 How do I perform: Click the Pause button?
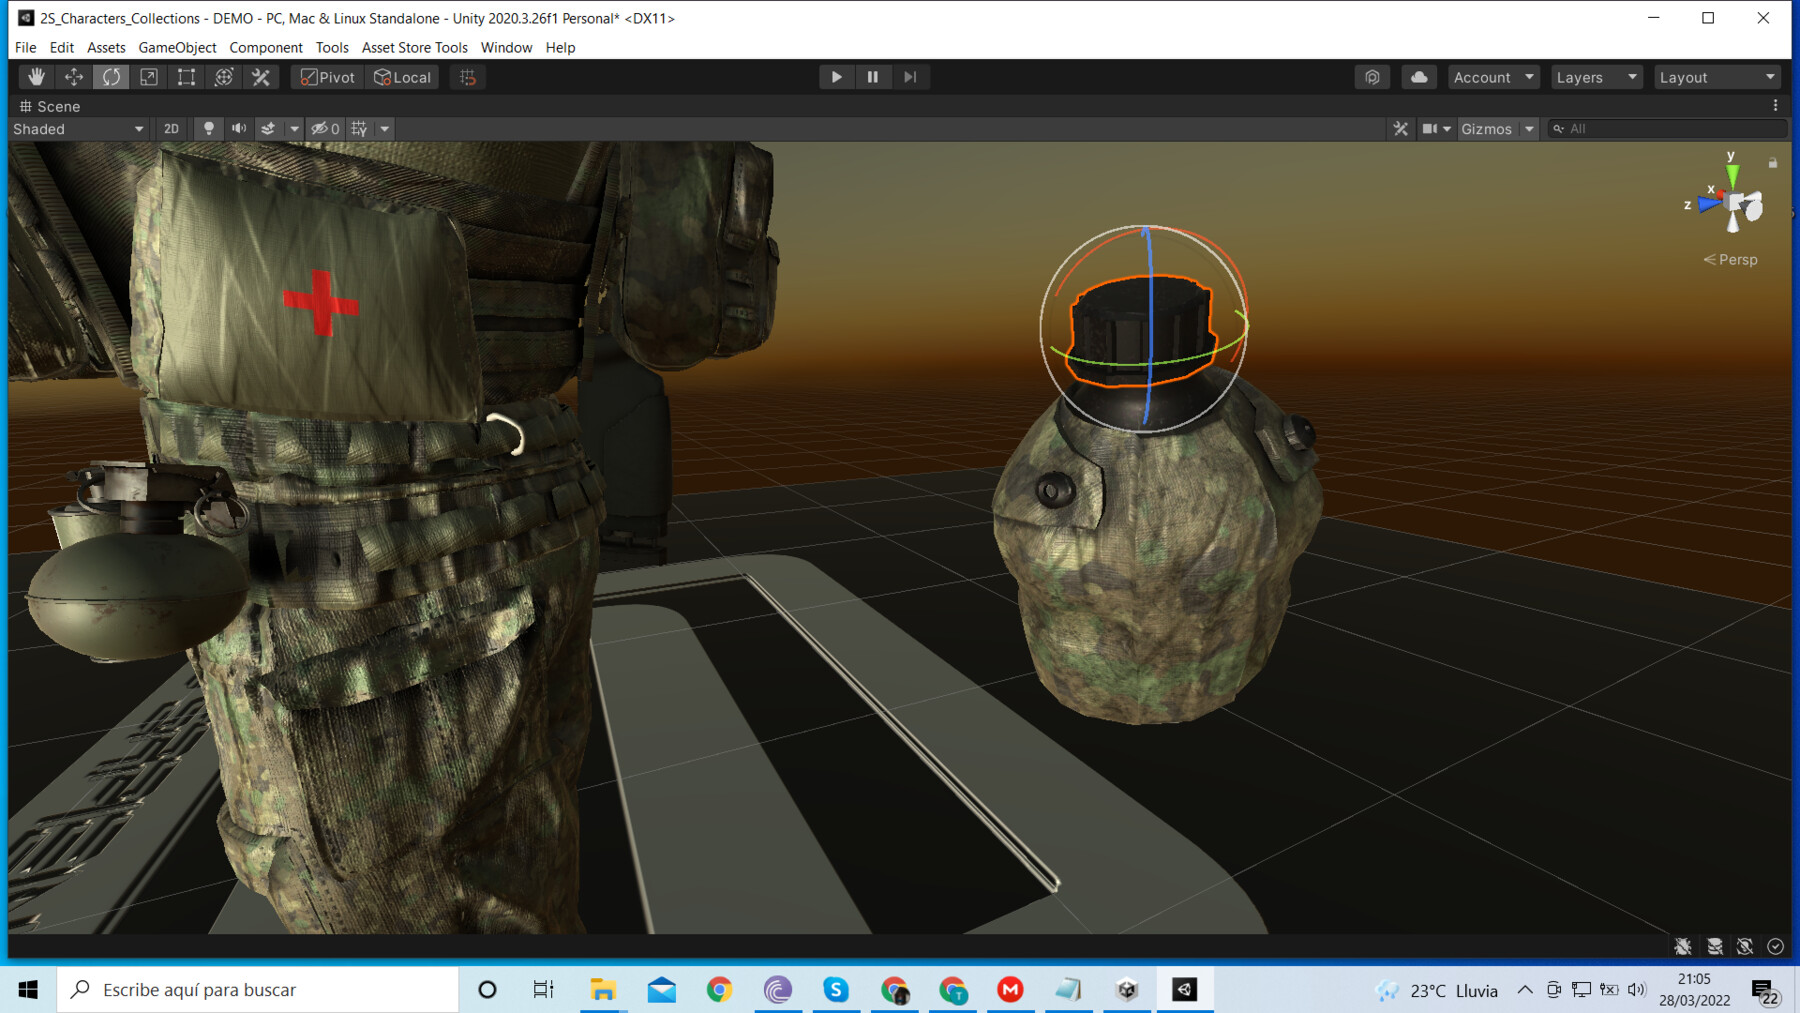[x=873, y=77]
